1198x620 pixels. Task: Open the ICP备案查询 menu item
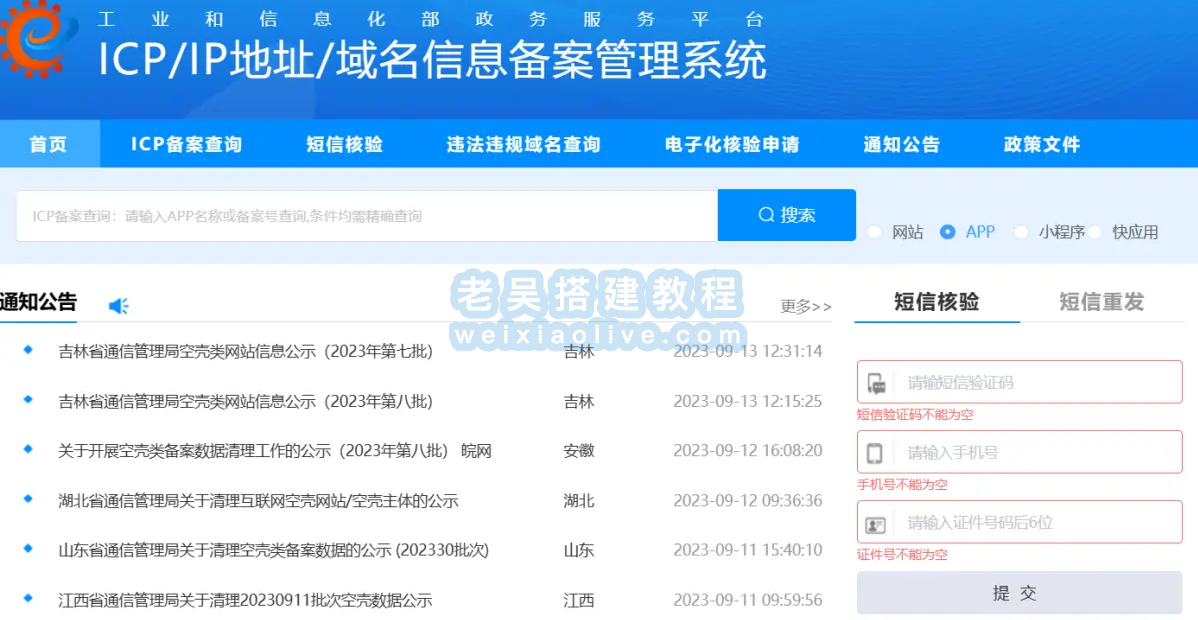[185, 144]
